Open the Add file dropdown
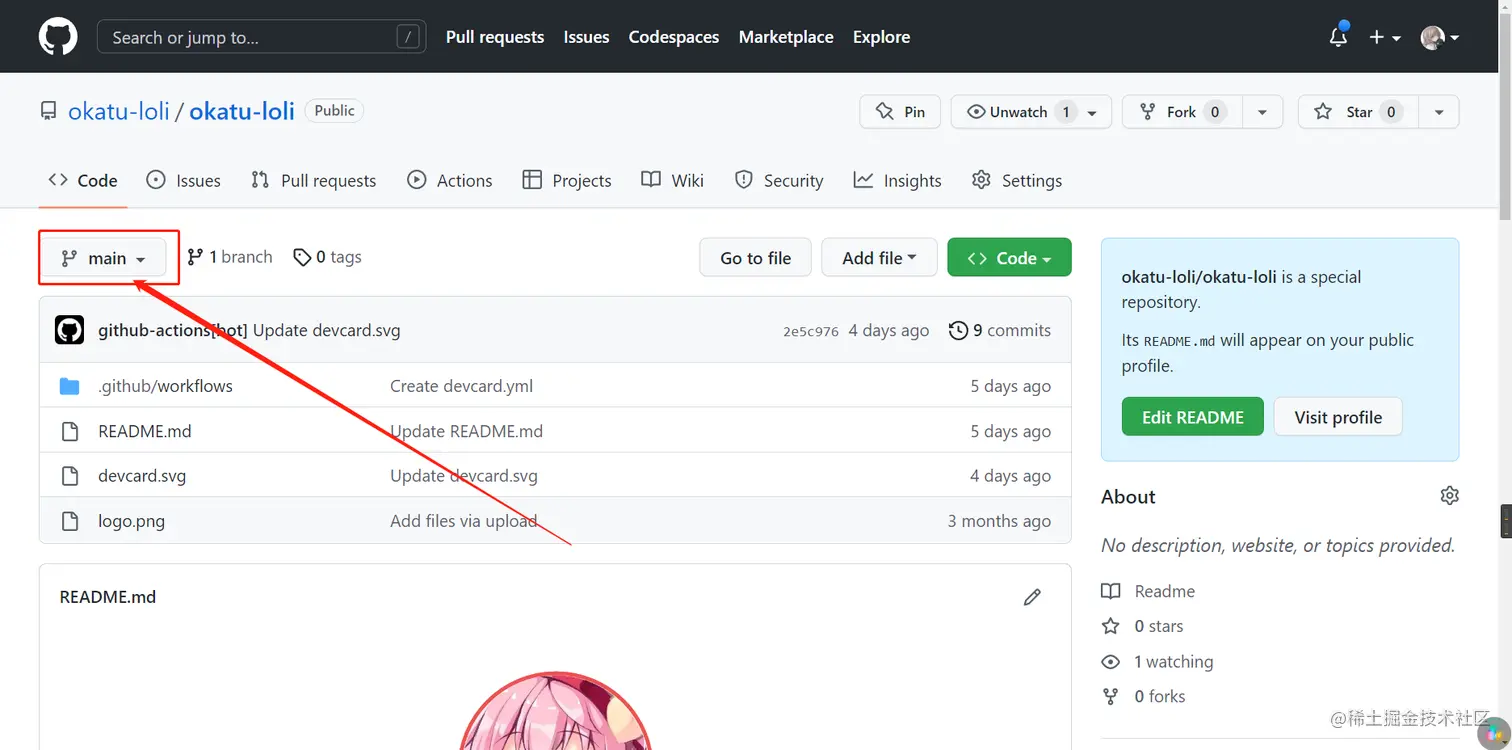Screen dimensions: 1512x750 pyautogui.click(x=879, y=257)
